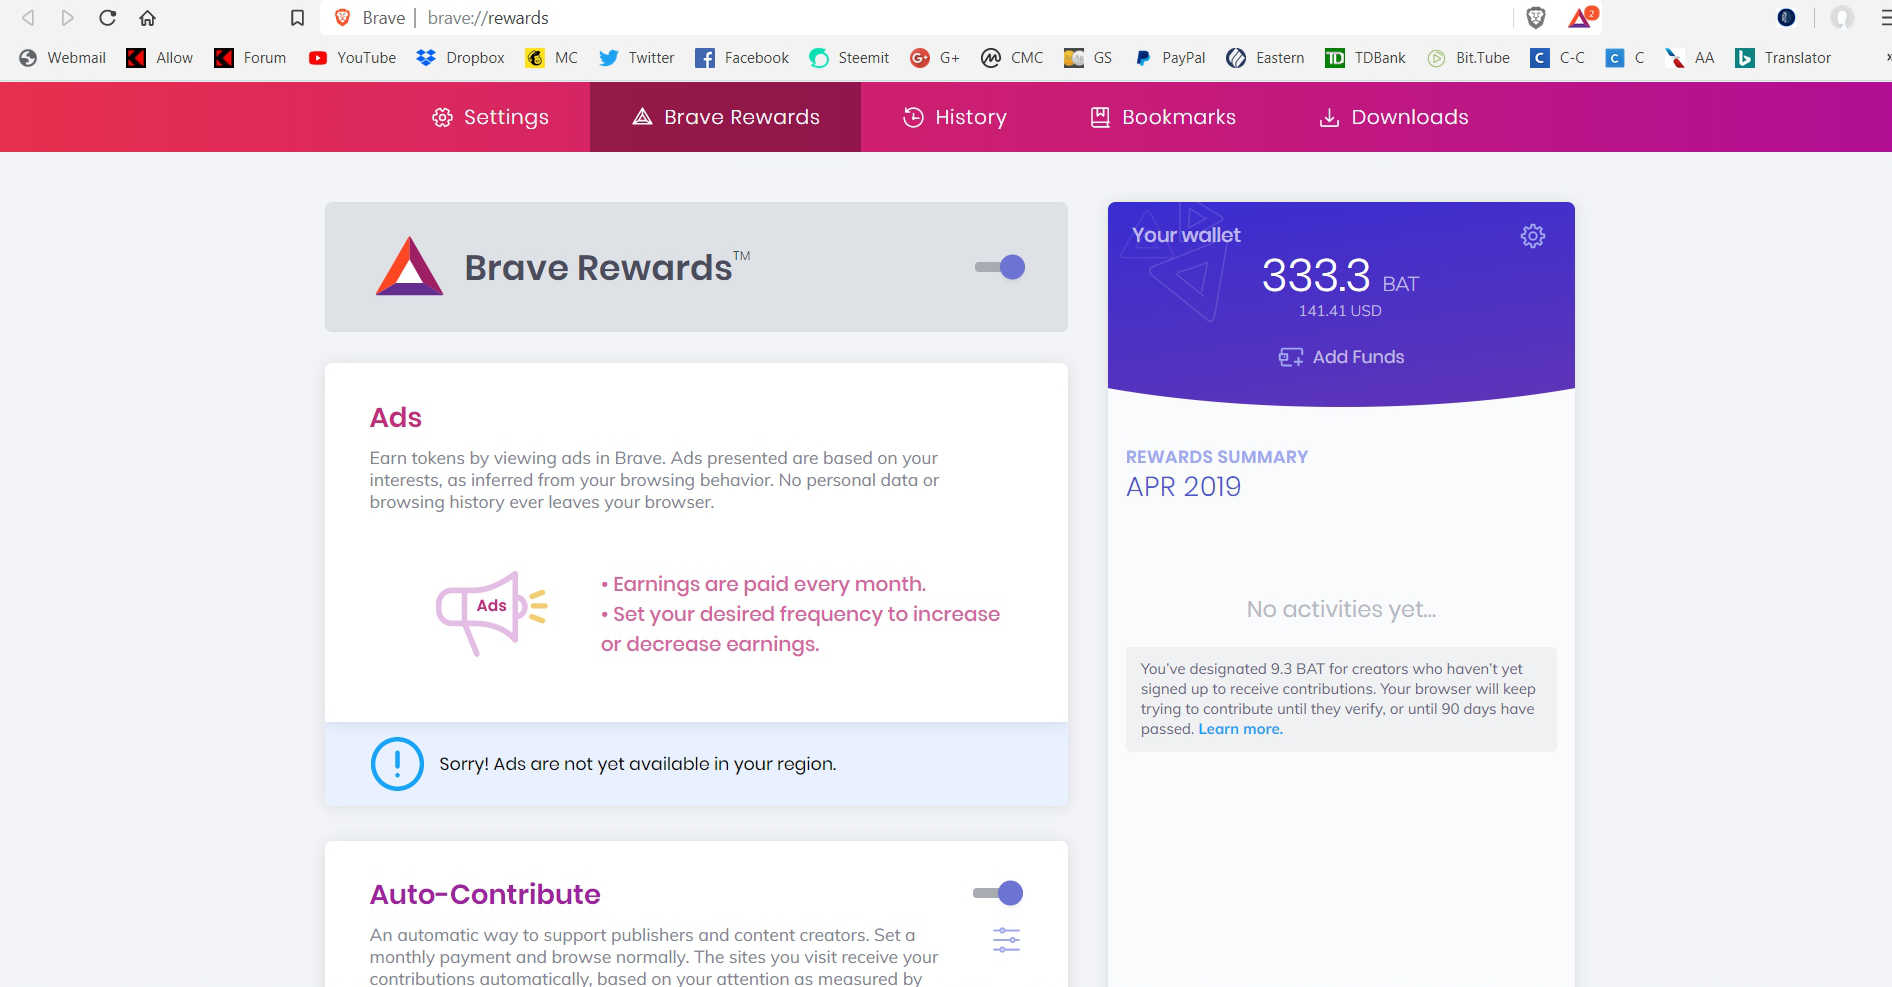Screen dimensions: 1892x987
Task: Toggle the Brave Rewards main switch
Action: point(1000,267)
